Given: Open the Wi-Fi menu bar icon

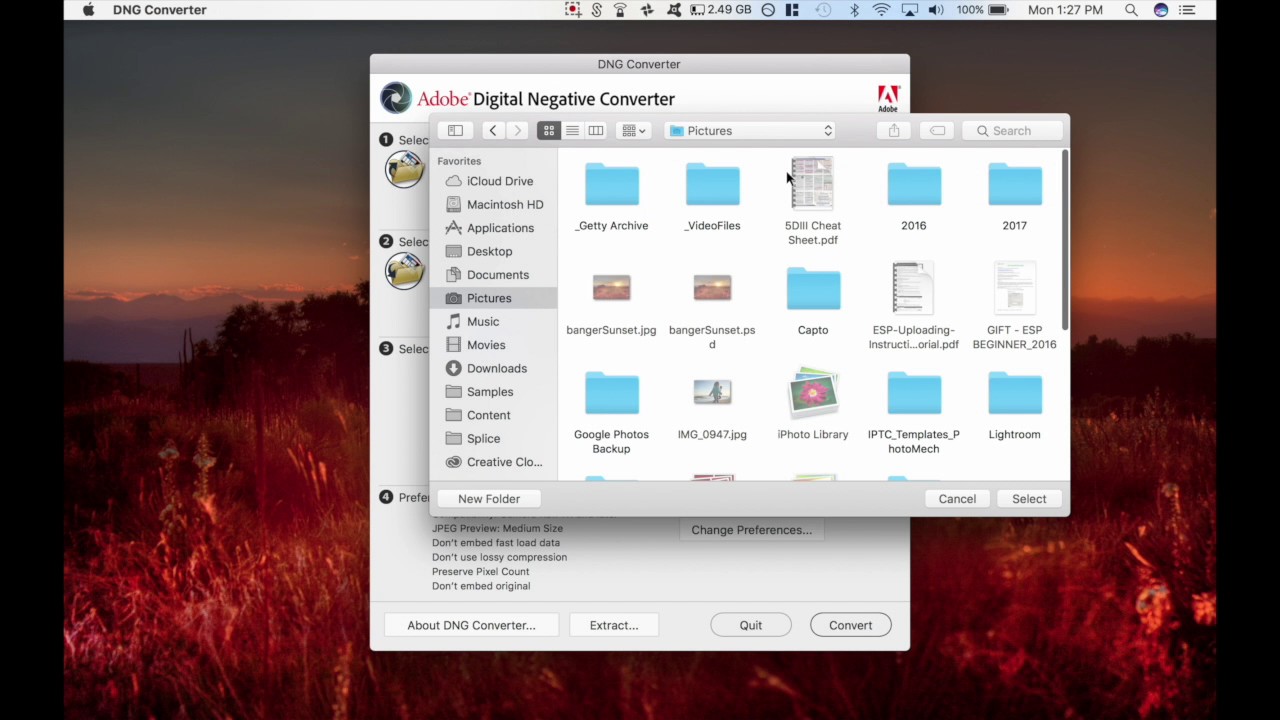Looking at the screenshot, I should click(x=881, y=10).
